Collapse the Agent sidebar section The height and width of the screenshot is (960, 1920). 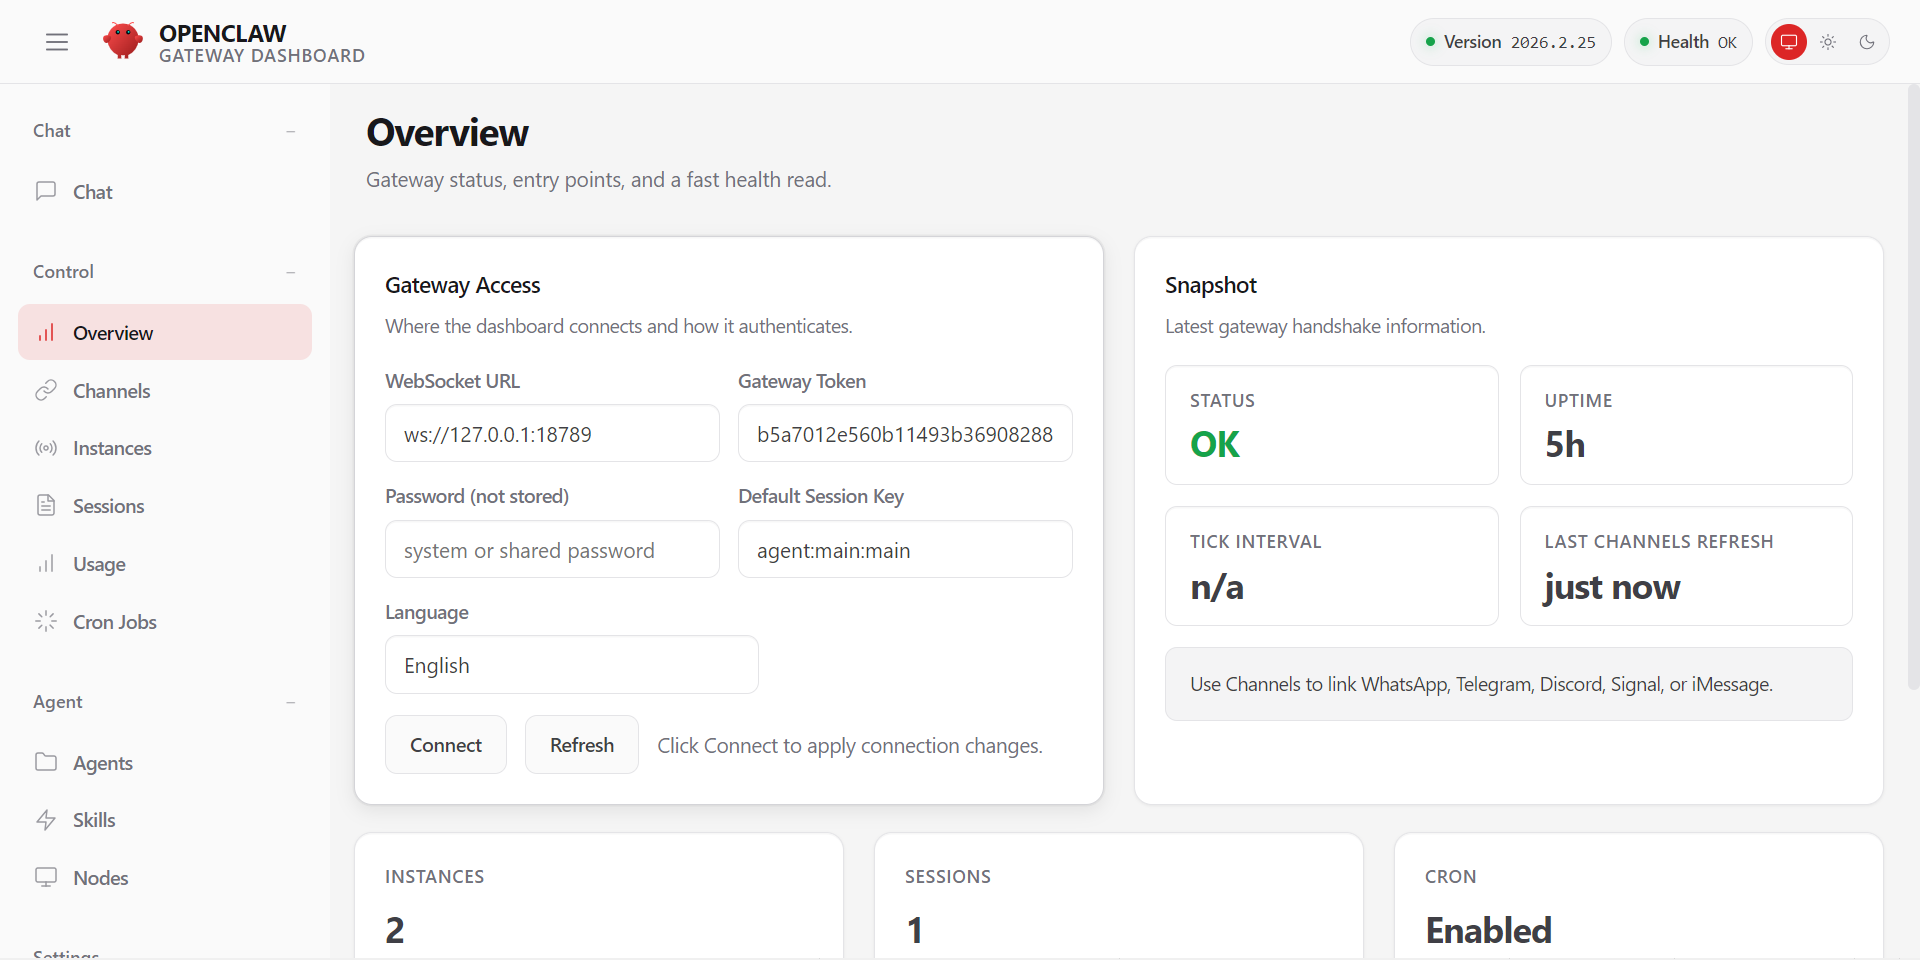291,702
